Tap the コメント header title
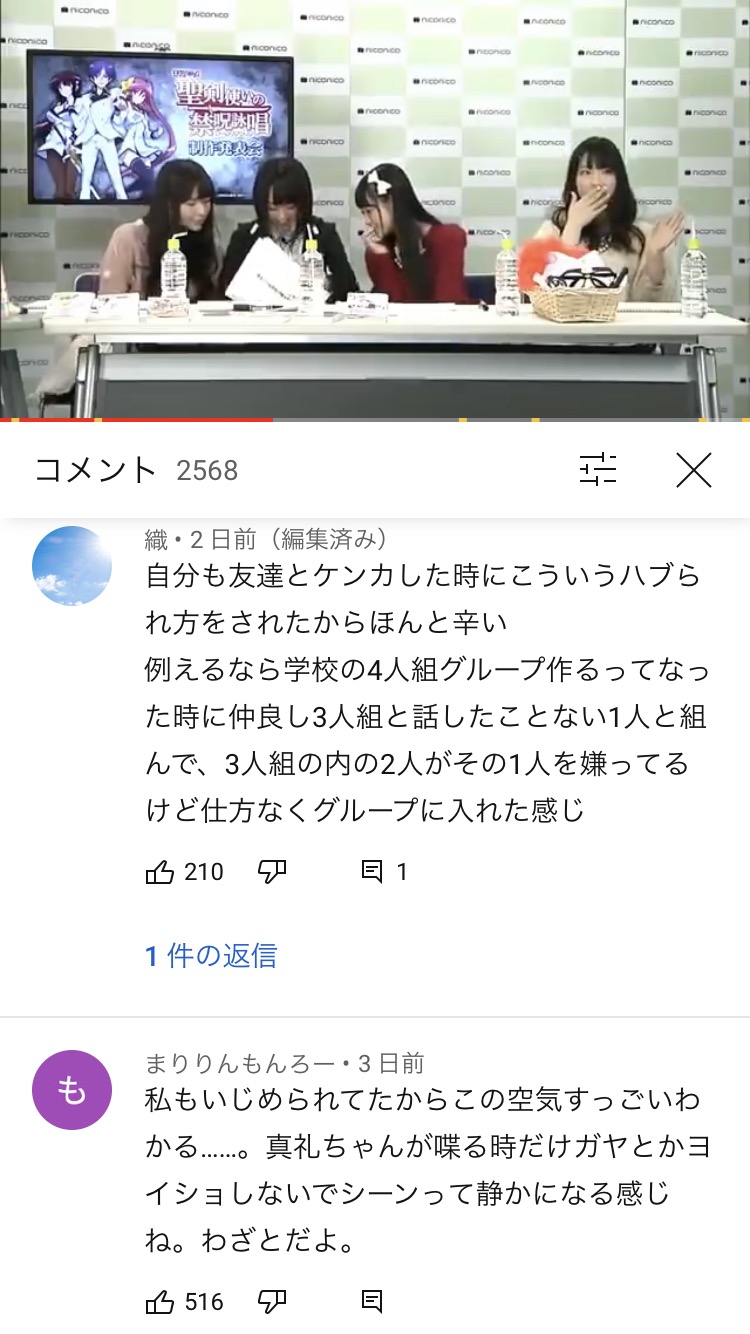This screenshot has width=750, height=1334. coord(96,470)
